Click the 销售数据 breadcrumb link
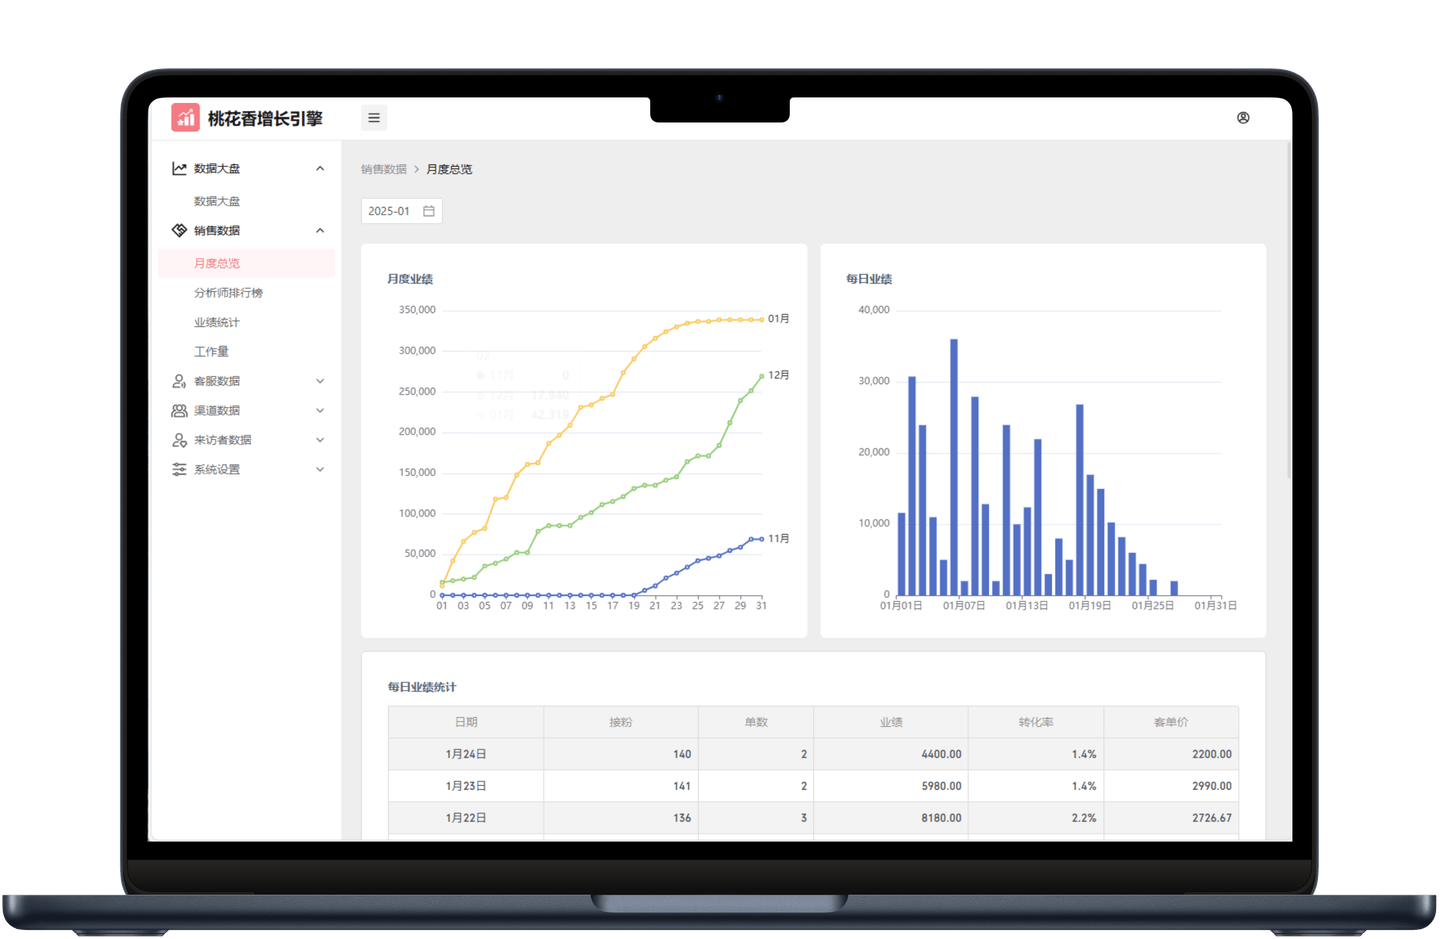1440x939 pixels. tap(384, 170)
